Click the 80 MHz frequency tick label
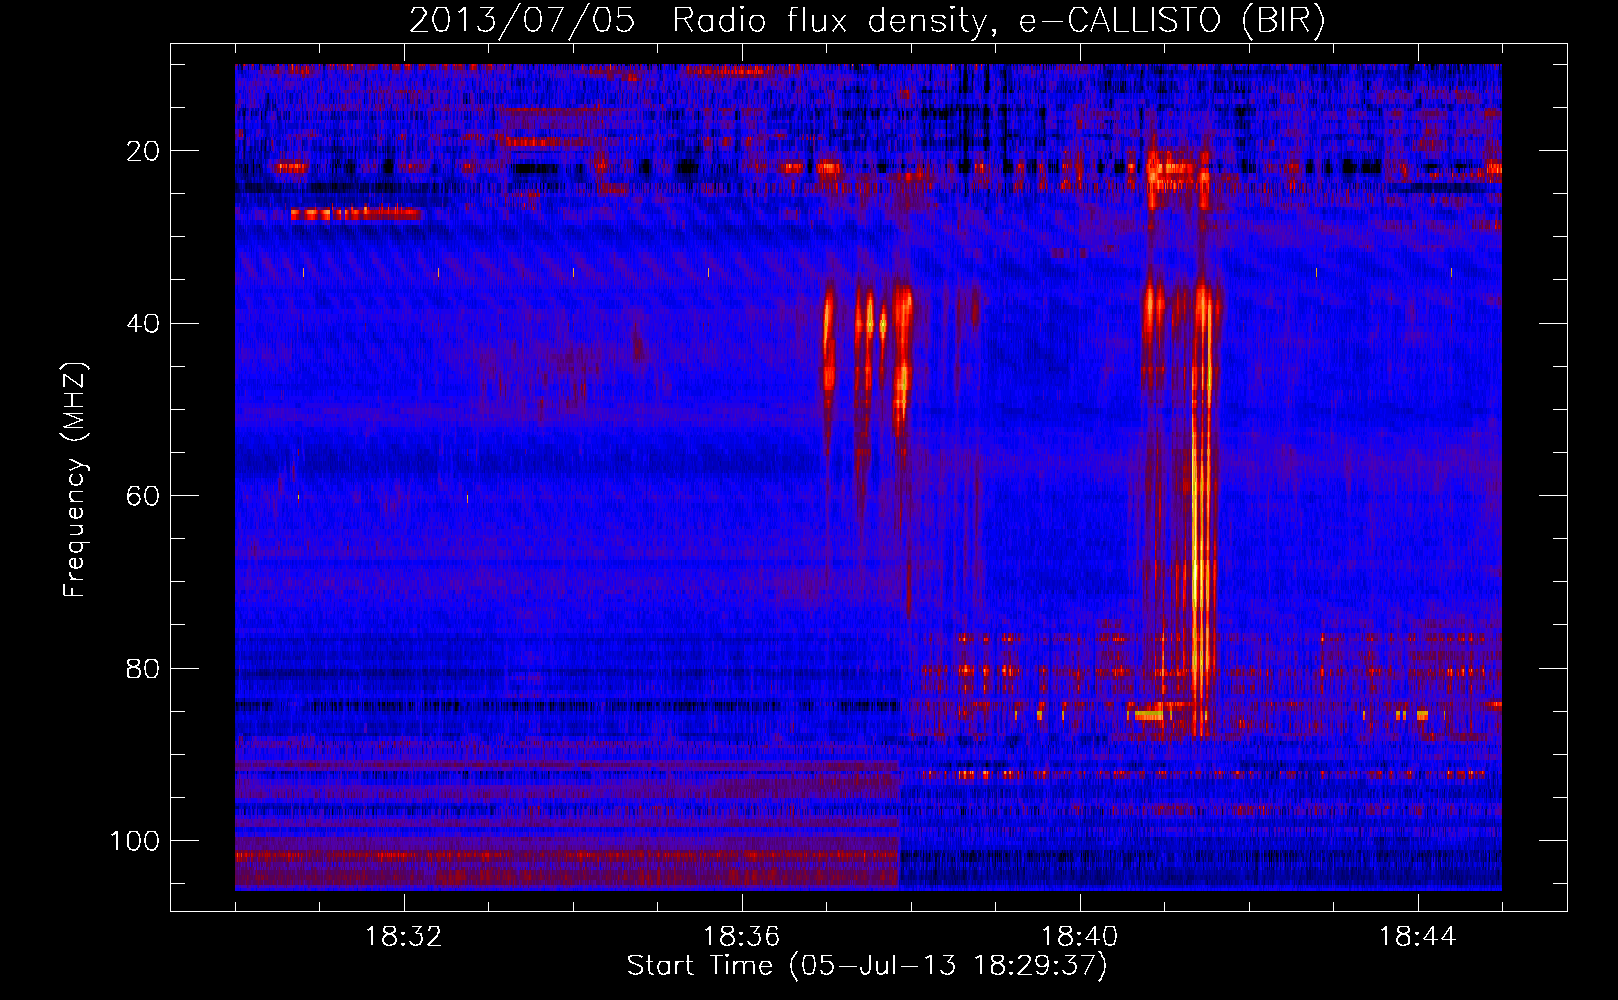Viewport: 1618px width, 1000px height. point(144,668)
